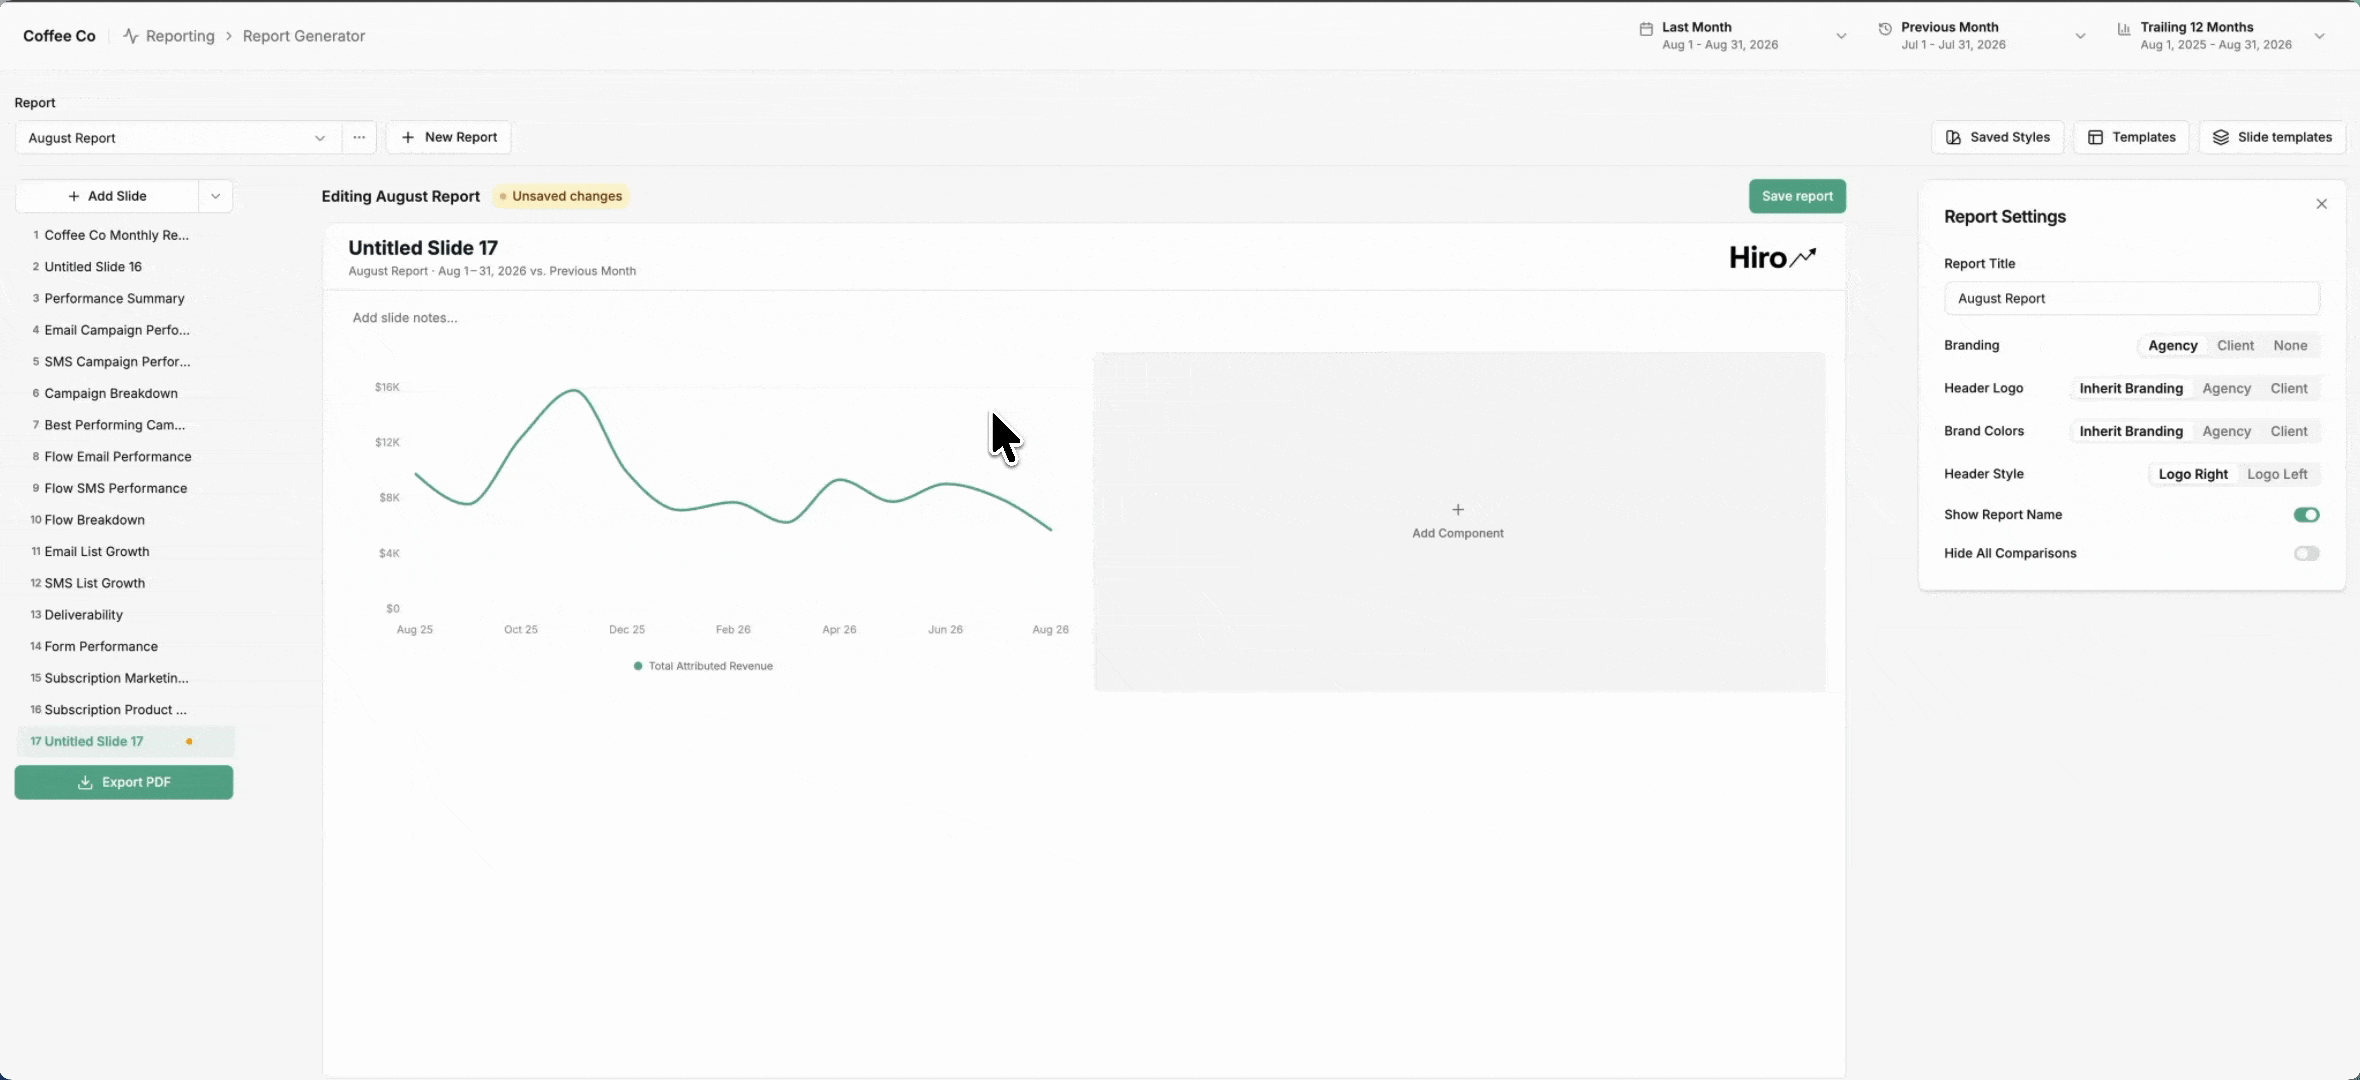The image size is (2360, 1080).
Task: Click the Templates layout icon
Action: coord(2095,137)
